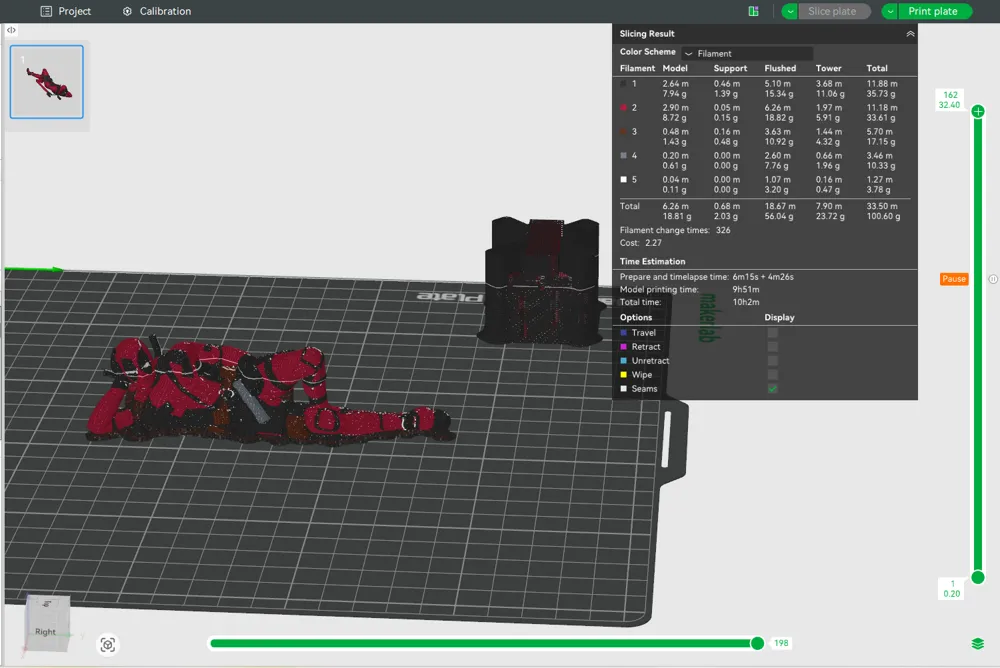1000x668 pixels.
Task: Click the plus icon atop layer slider
Action: click(978, 112)
